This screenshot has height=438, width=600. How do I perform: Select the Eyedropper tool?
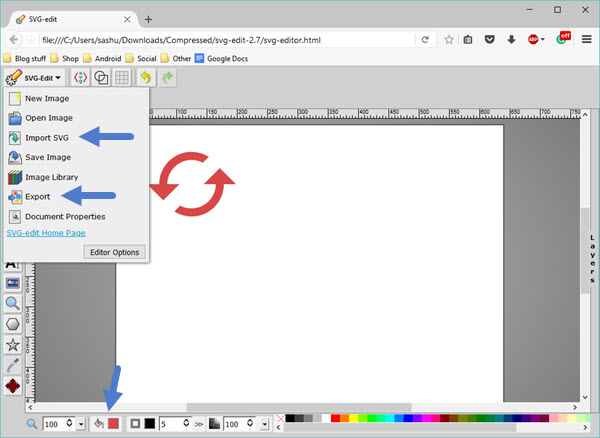point(13,366)
